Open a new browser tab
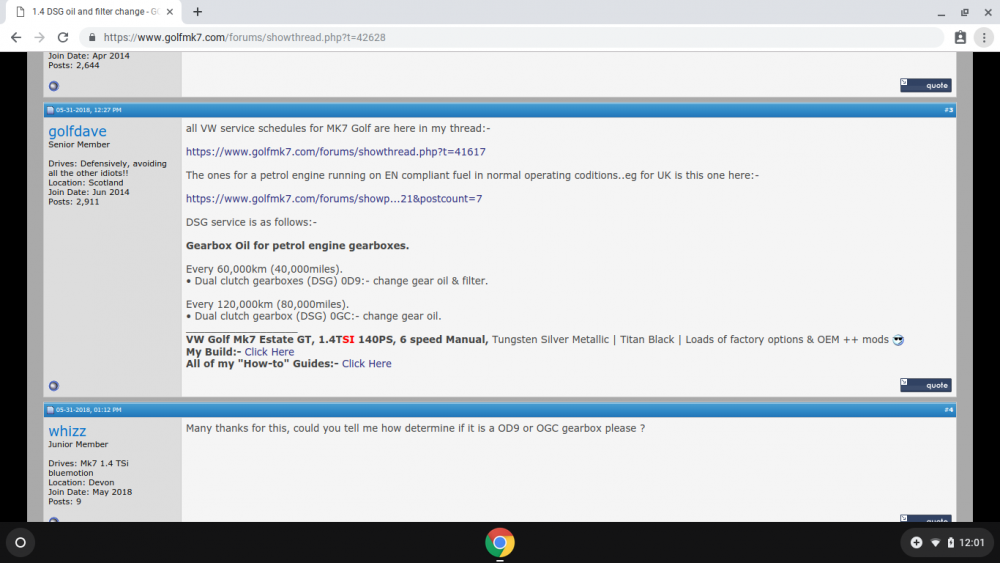 point(198,11)
